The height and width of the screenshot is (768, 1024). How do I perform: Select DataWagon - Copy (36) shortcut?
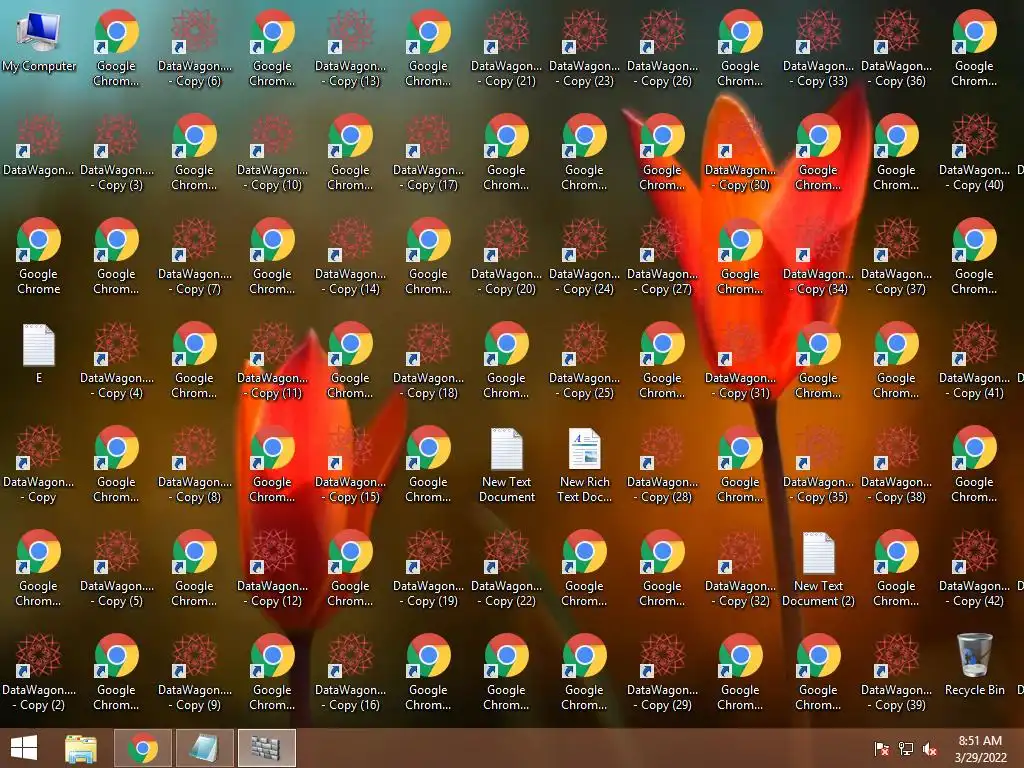pos(897,49)
